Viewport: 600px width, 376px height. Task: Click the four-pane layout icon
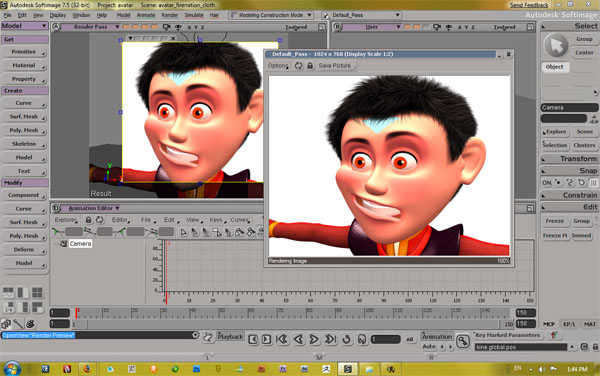pos(37,293)
